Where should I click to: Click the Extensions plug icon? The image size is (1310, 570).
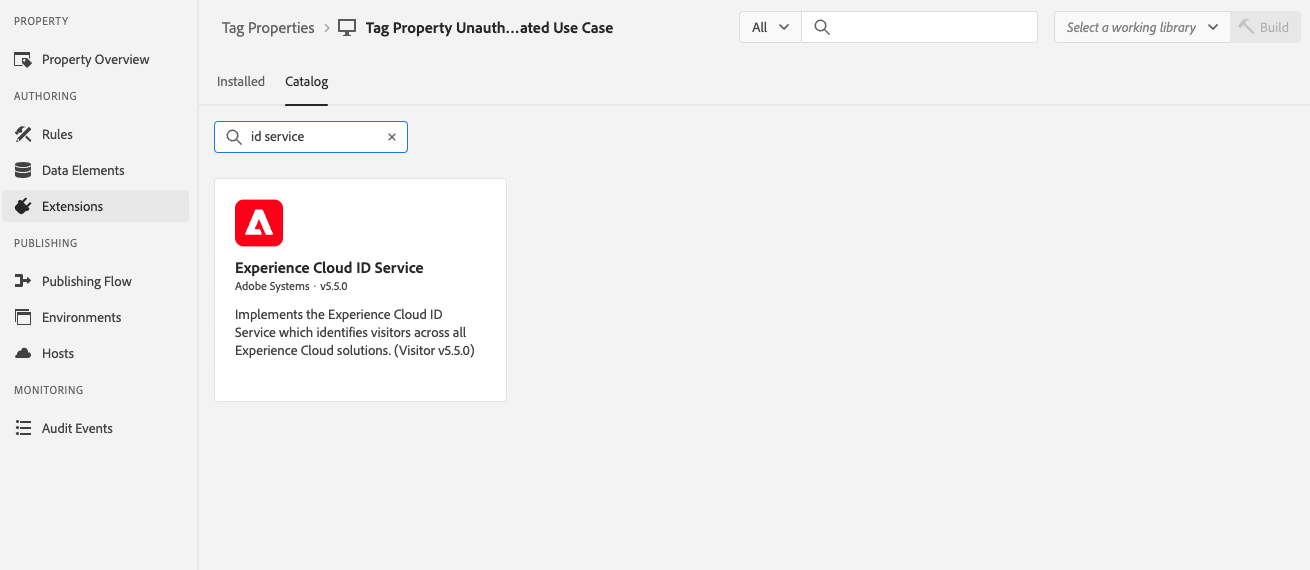[23, 206]
